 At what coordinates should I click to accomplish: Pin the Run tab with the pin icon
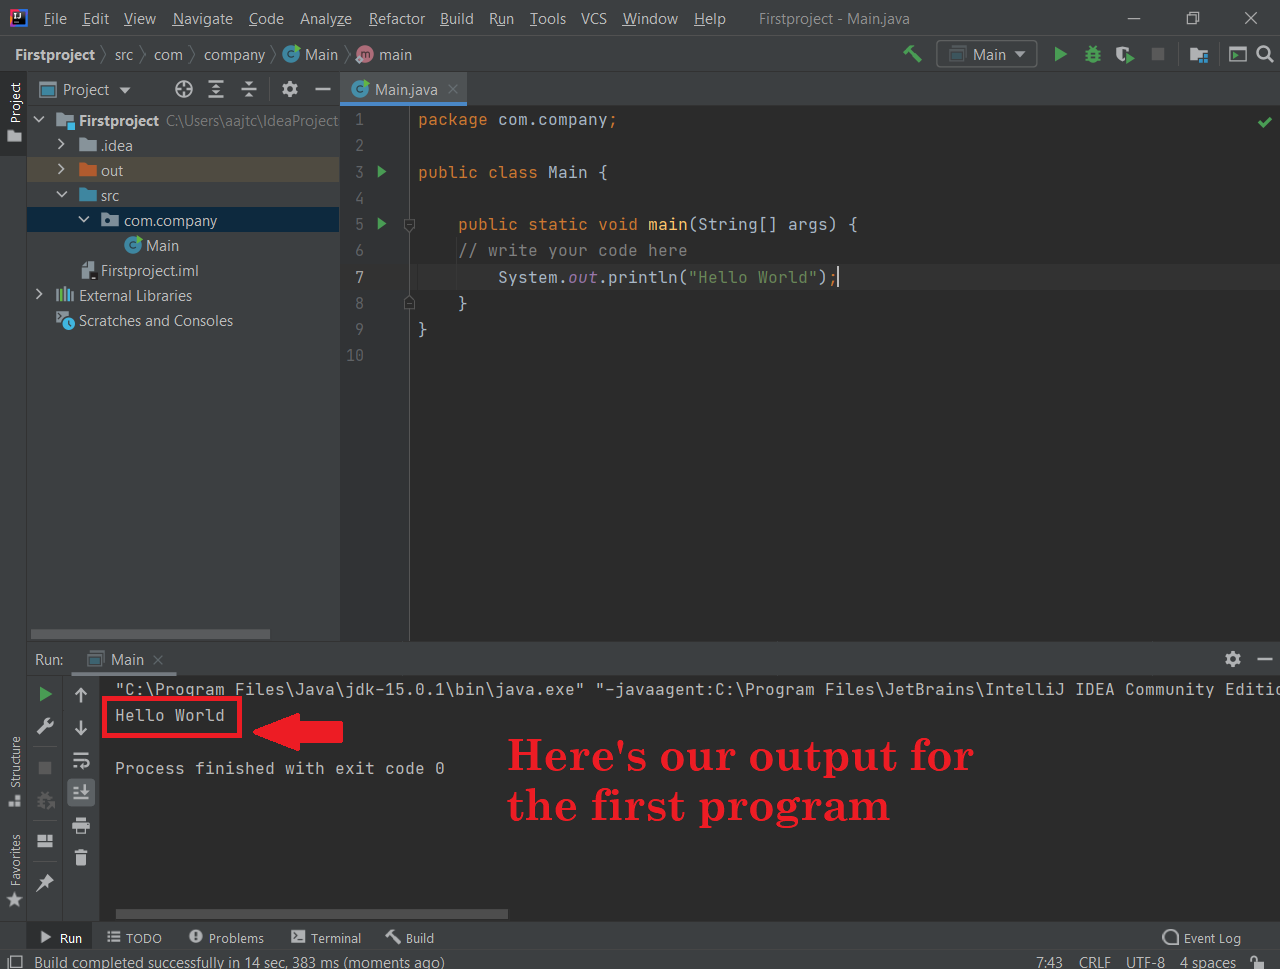(45, 883)
